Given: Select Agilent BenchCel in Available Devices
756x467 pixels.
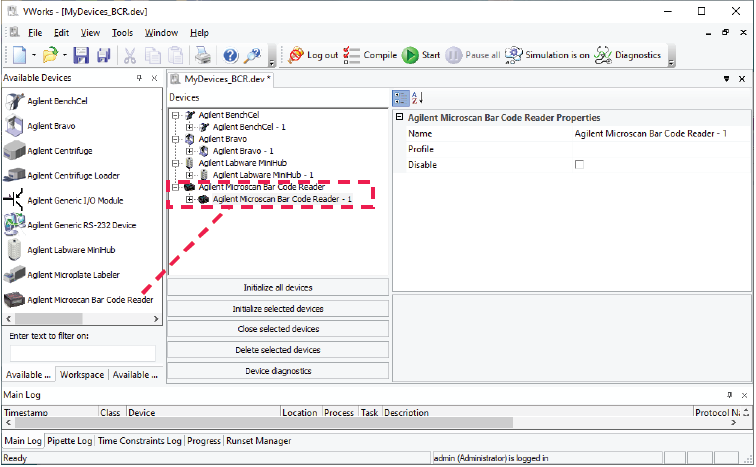Looking at the screenshot, I should [57, 101].
